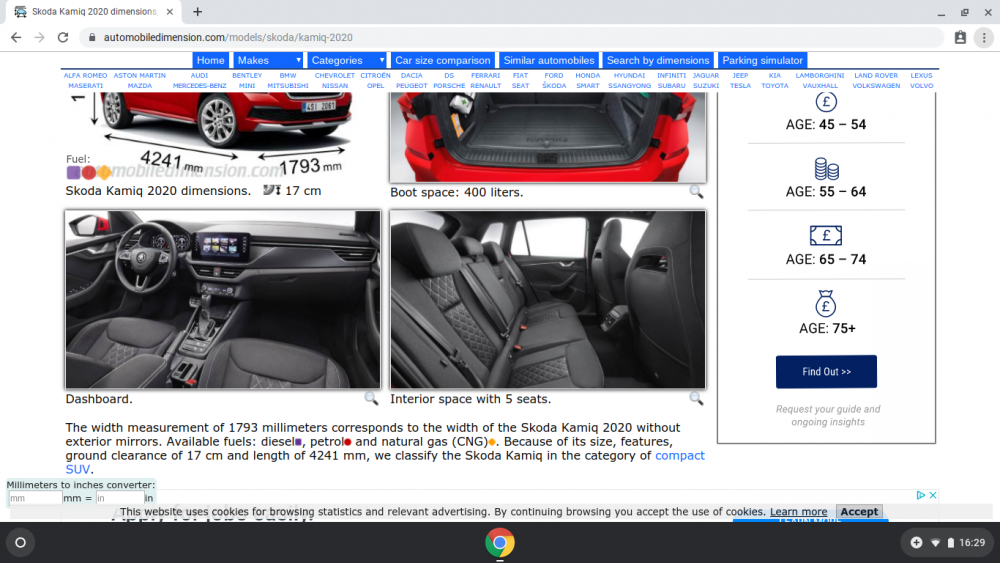The image size is (1000, 563).
Task: Open the MERCEDES-BENZ make link
Action: coord(199,85)
